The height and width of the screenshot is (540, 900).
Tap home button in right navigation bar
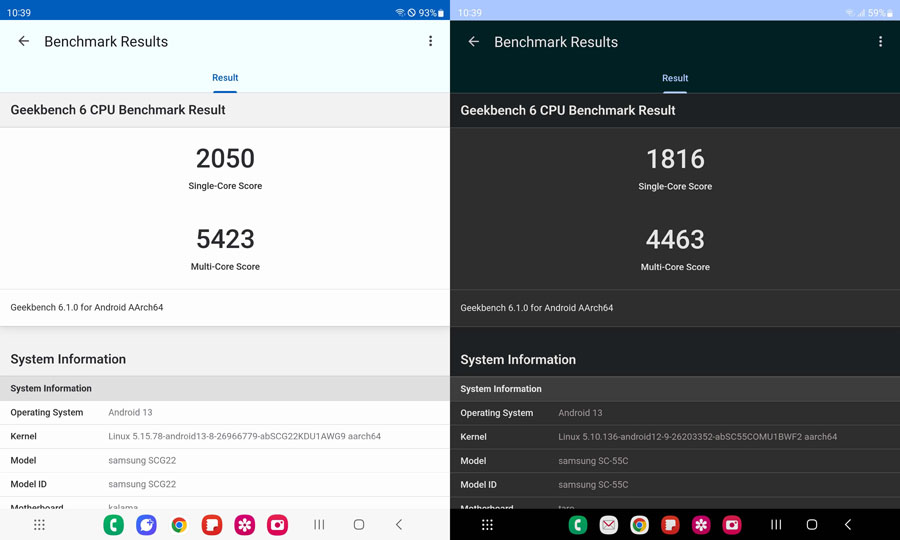(x=812, y=525)
